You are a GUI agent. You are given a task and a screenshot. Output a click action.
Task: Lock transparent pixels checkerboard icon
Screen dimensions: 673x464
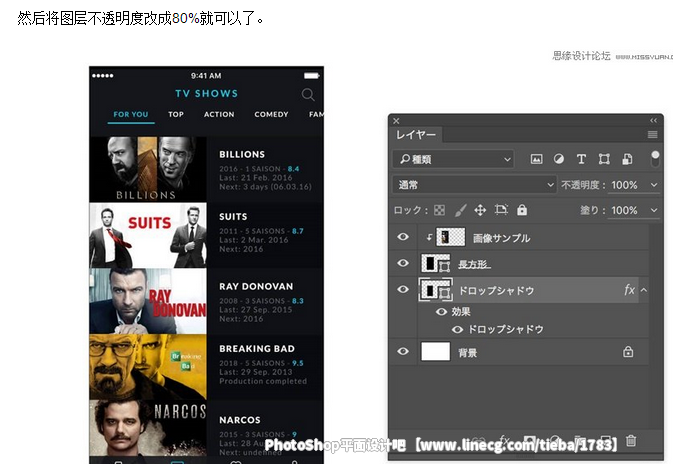click(440, 210)
